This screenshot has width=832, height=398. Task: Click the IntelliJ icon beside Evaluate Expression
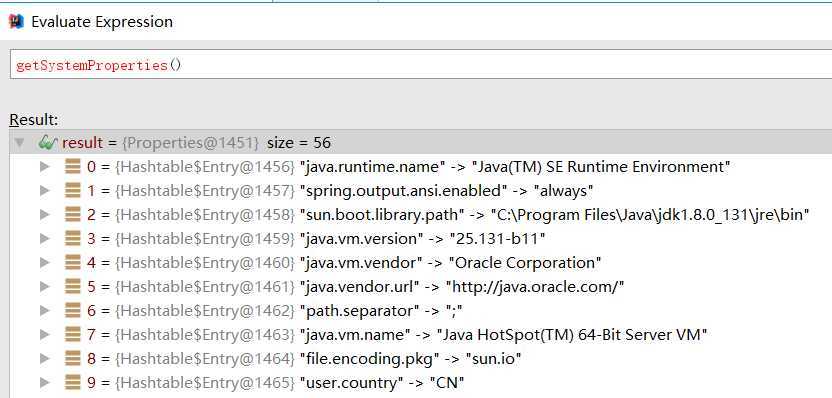tap(16, 22)
